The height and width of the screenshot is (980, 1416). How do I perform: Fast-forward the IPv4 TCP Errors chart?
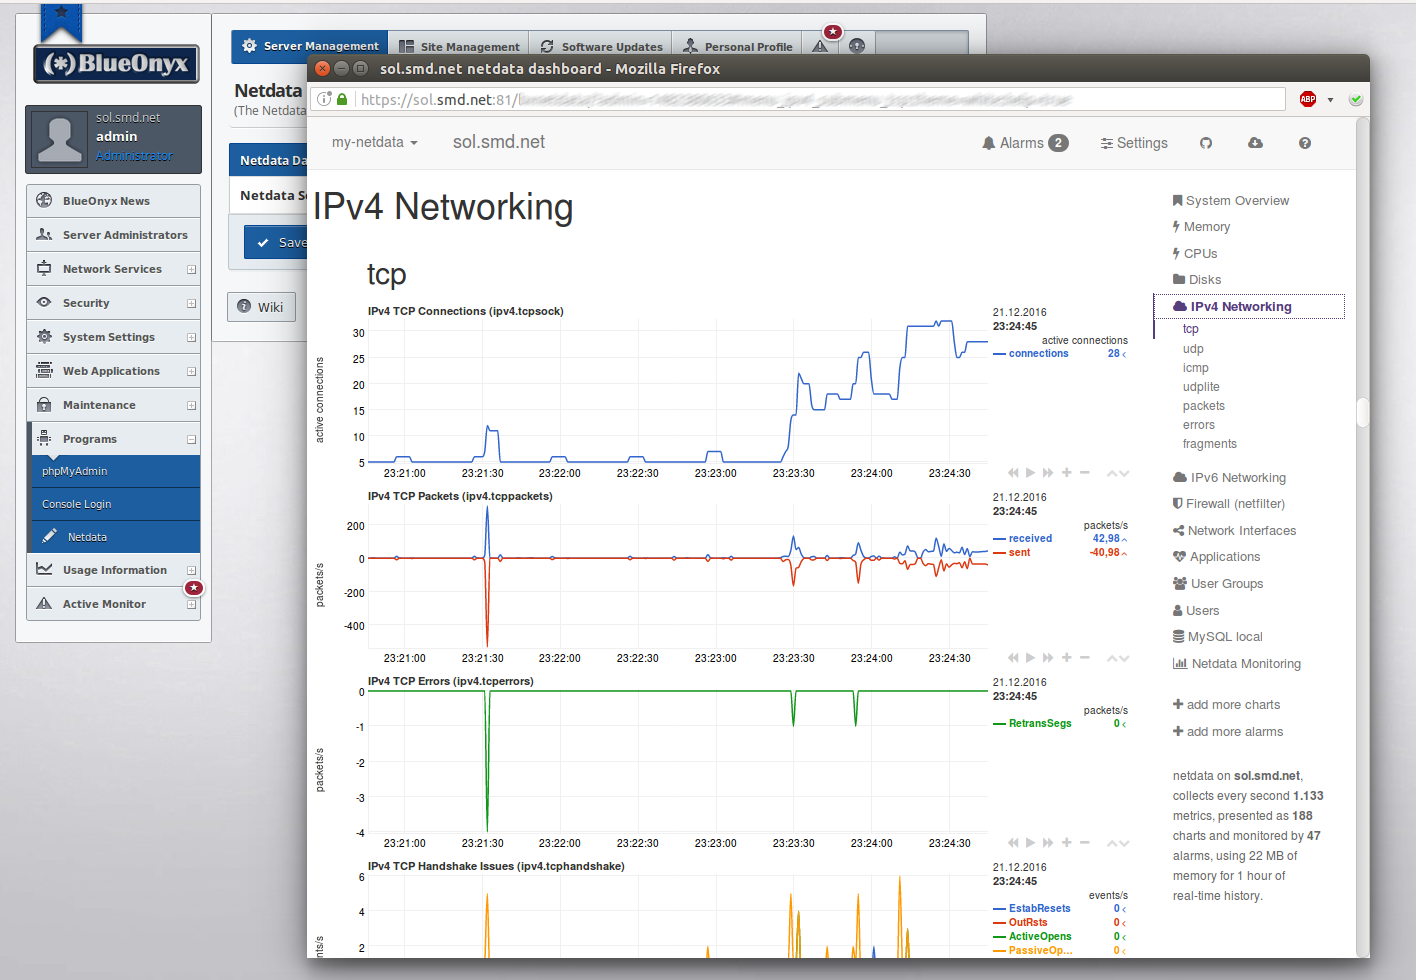click(x=1048, y=843)
